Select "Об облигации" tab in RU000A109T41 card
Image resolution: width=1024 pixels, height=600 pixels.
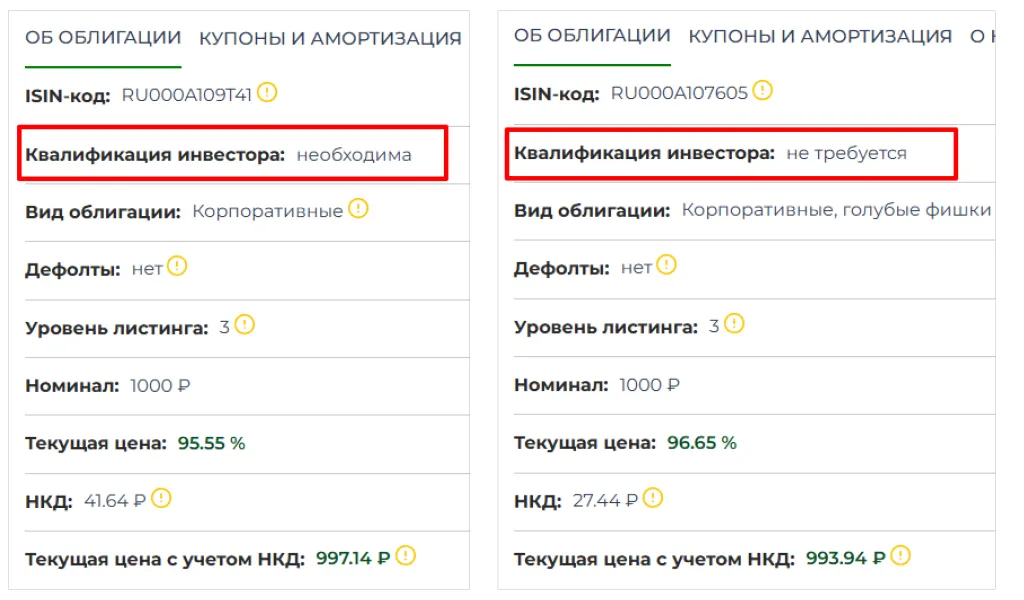point(103,38)
